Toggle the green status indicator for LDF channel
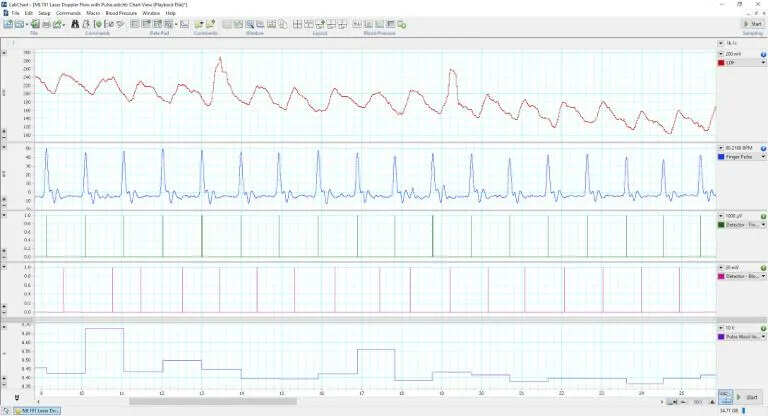This screenshot has height=416, width=768. [x=763, y=53]
